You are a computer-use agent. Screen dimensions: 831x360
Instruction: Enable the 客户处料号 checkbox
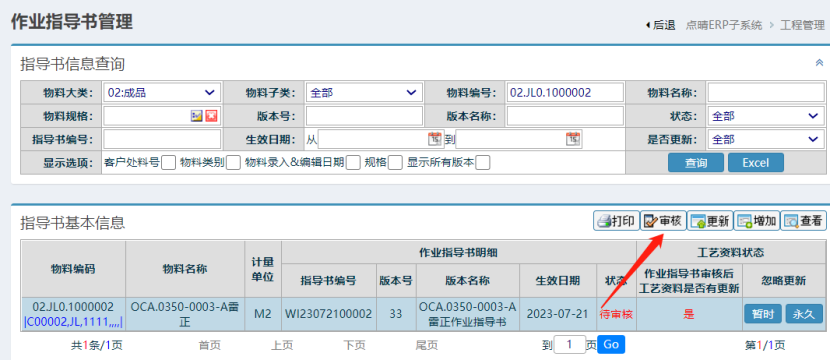[x=168, y=163]
